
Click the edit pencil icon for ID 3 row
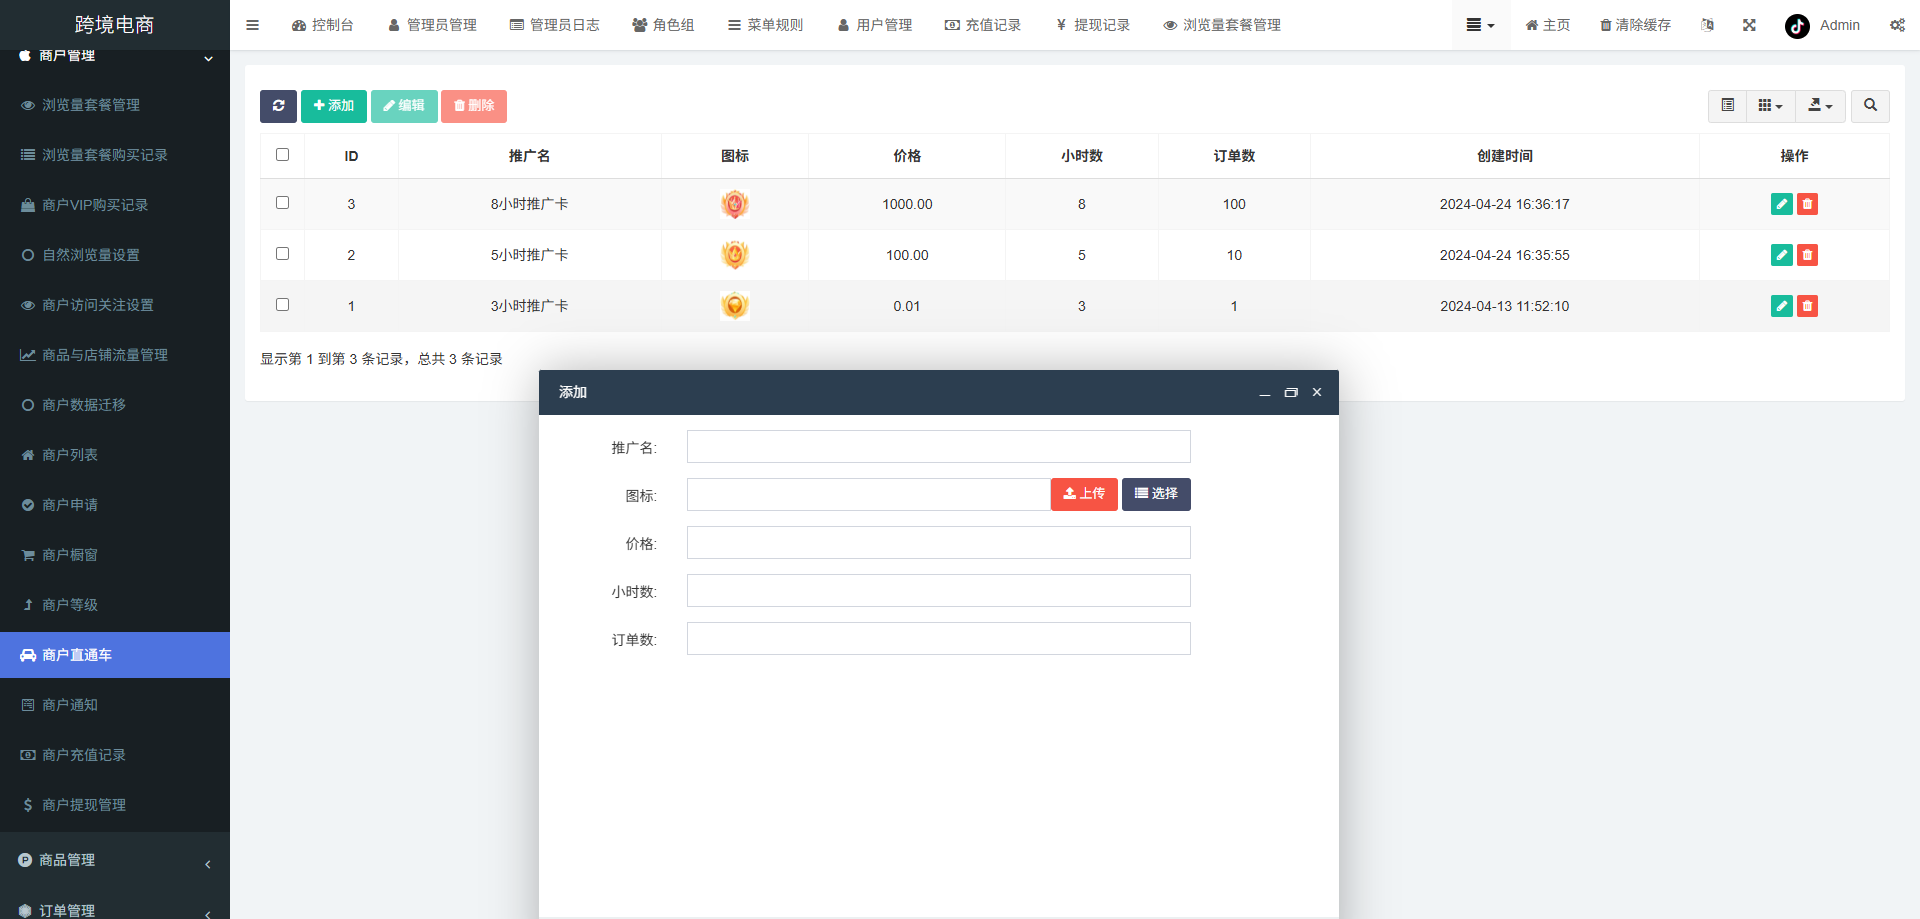click(x=1781, y=204)
